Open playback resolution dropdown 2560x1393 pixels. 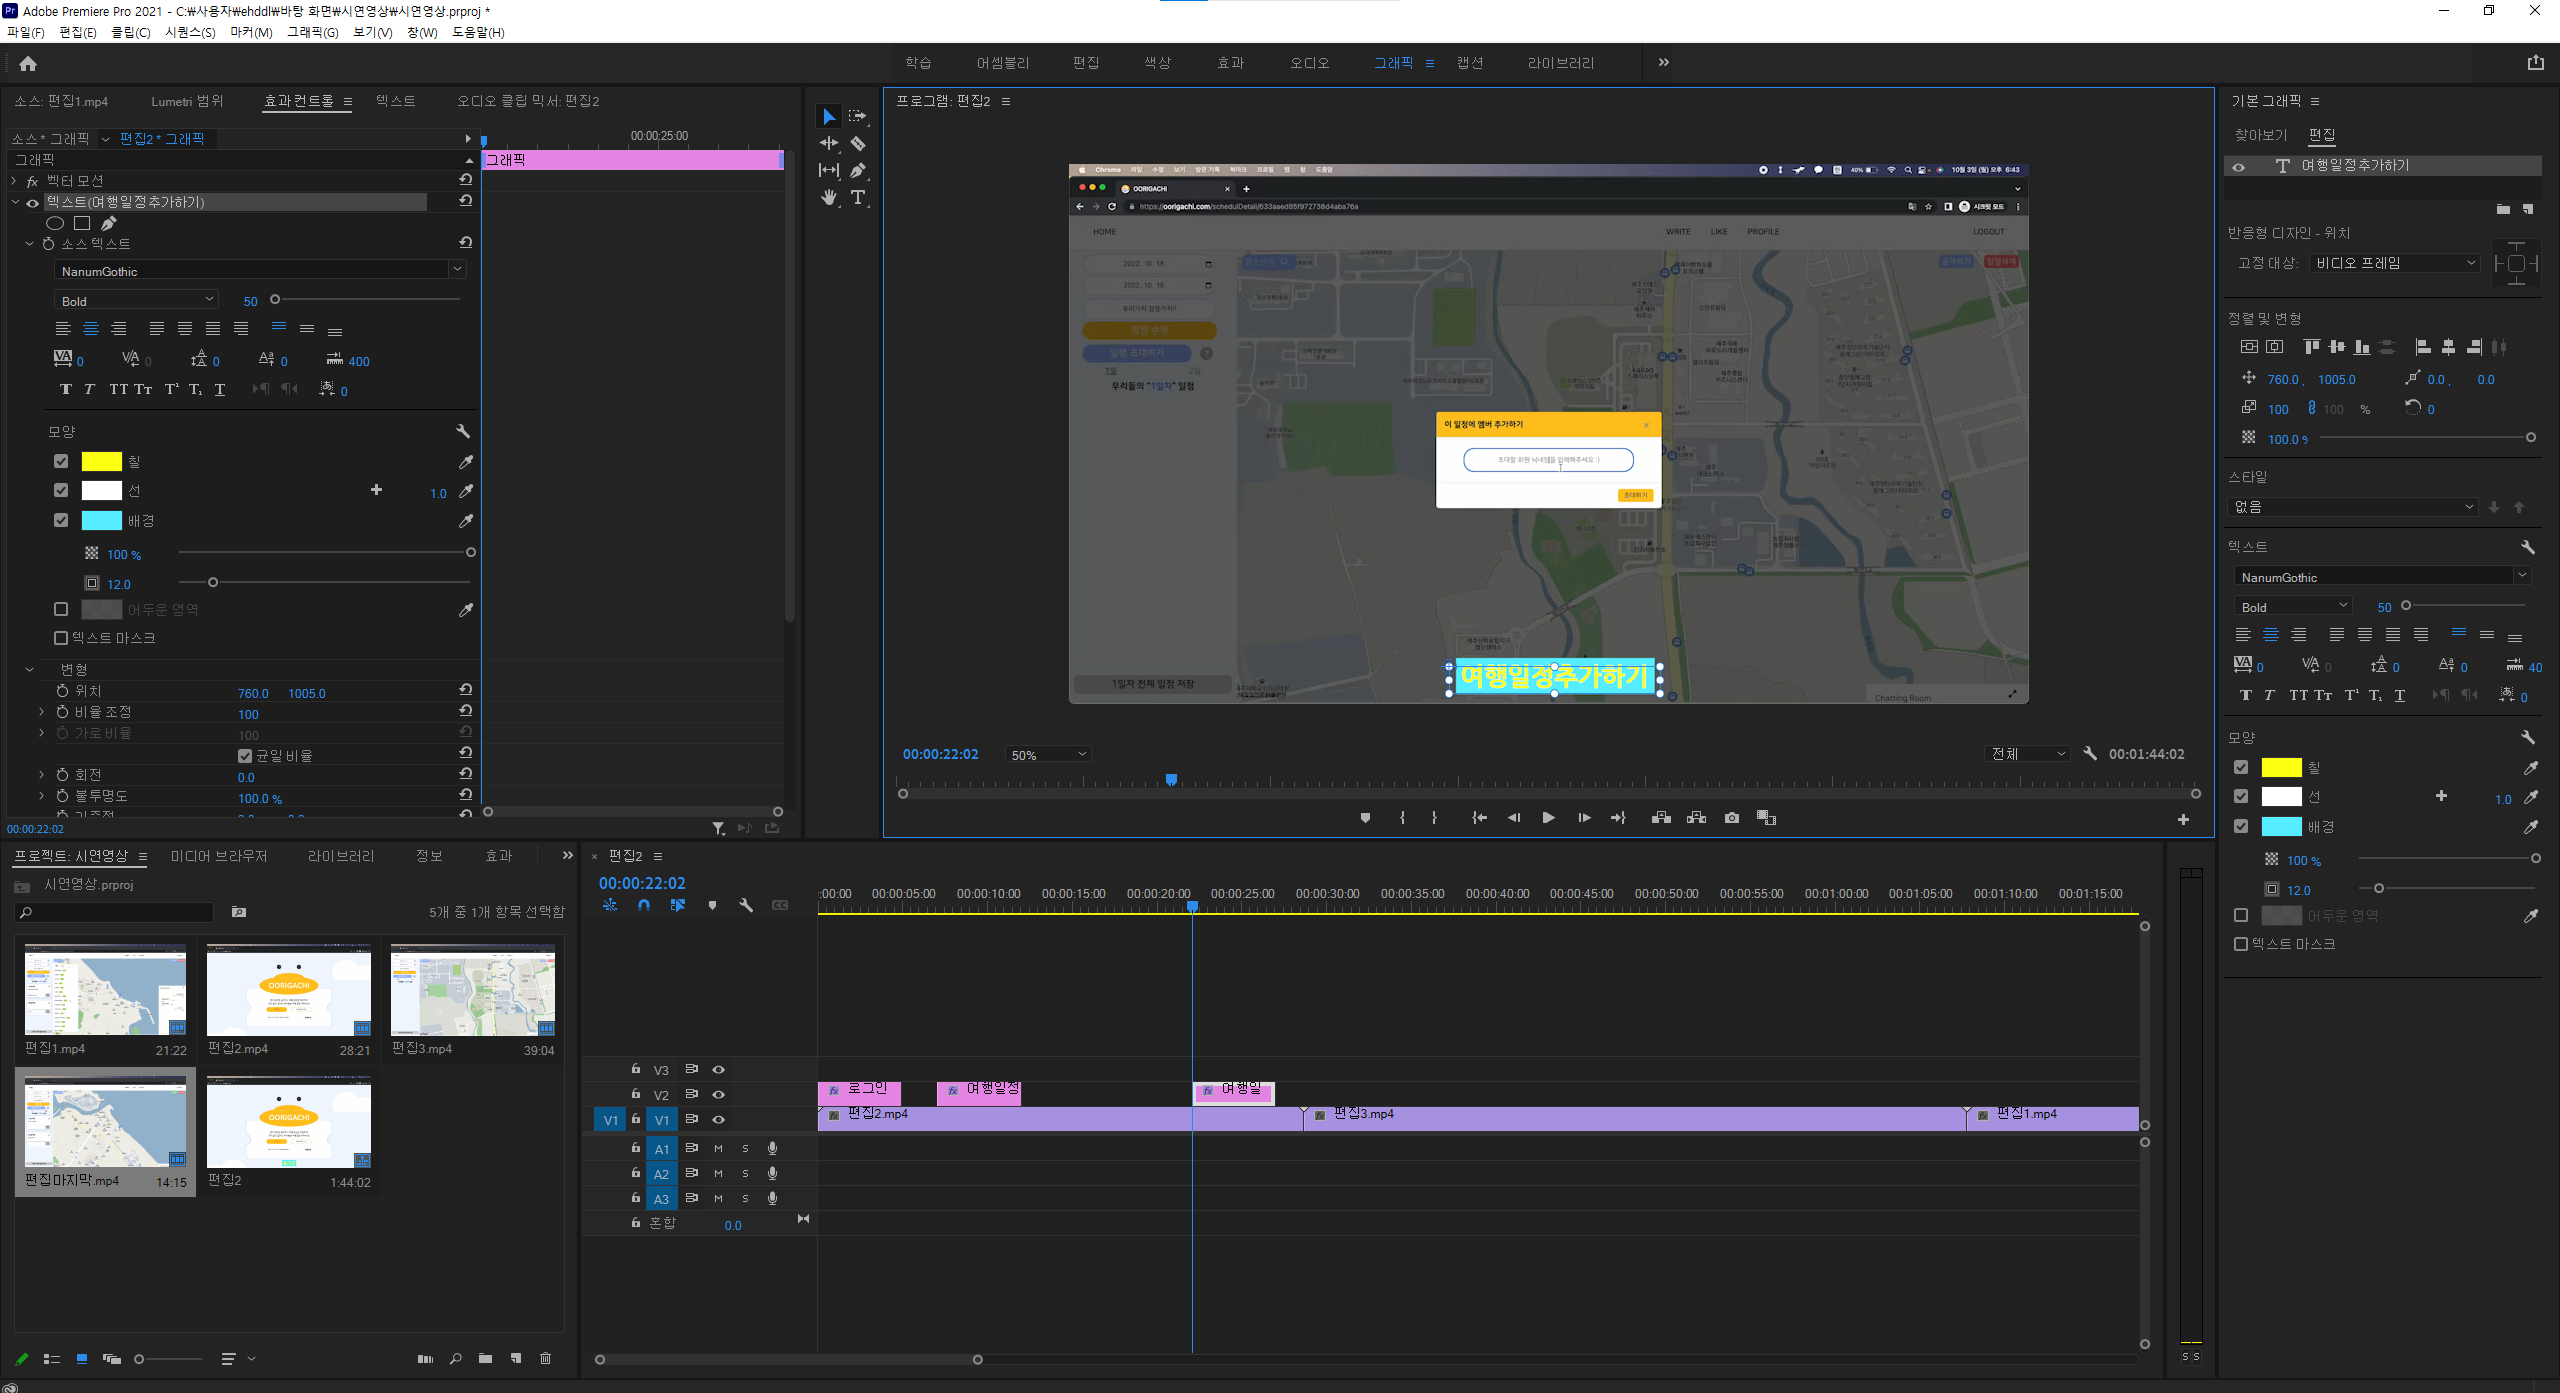(x=2028, y=754)
